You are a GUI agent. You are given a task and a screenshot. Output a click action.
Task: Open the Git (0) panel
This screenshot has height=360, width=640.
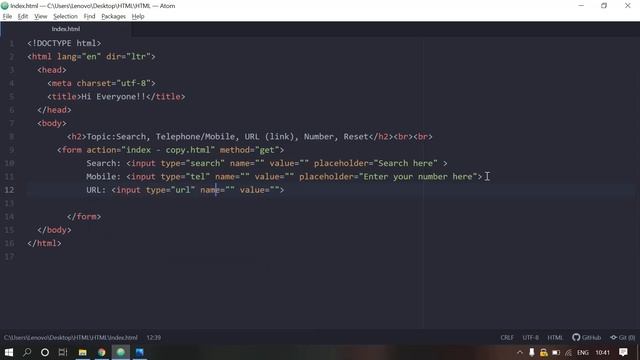tap(622, 338)
